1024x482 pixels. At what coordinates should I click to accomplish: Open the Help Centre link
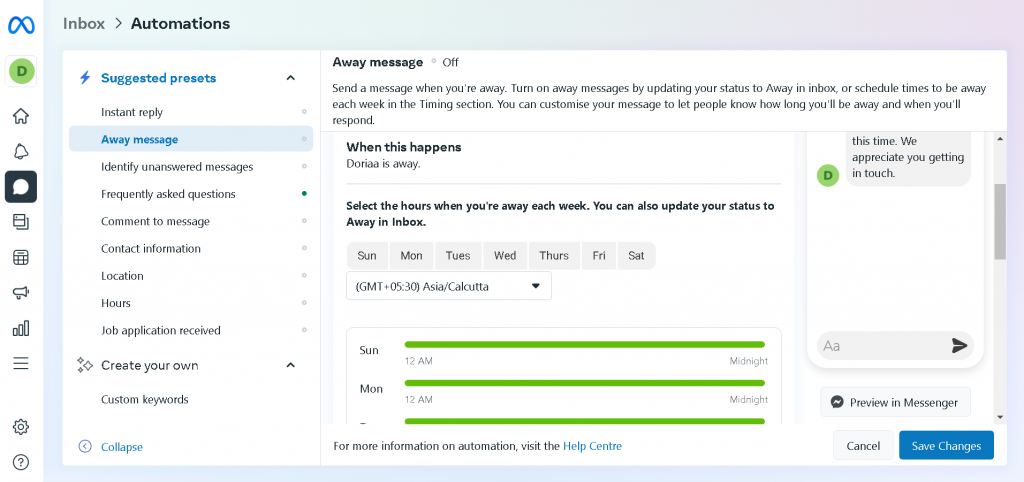(x=592, y=446)
